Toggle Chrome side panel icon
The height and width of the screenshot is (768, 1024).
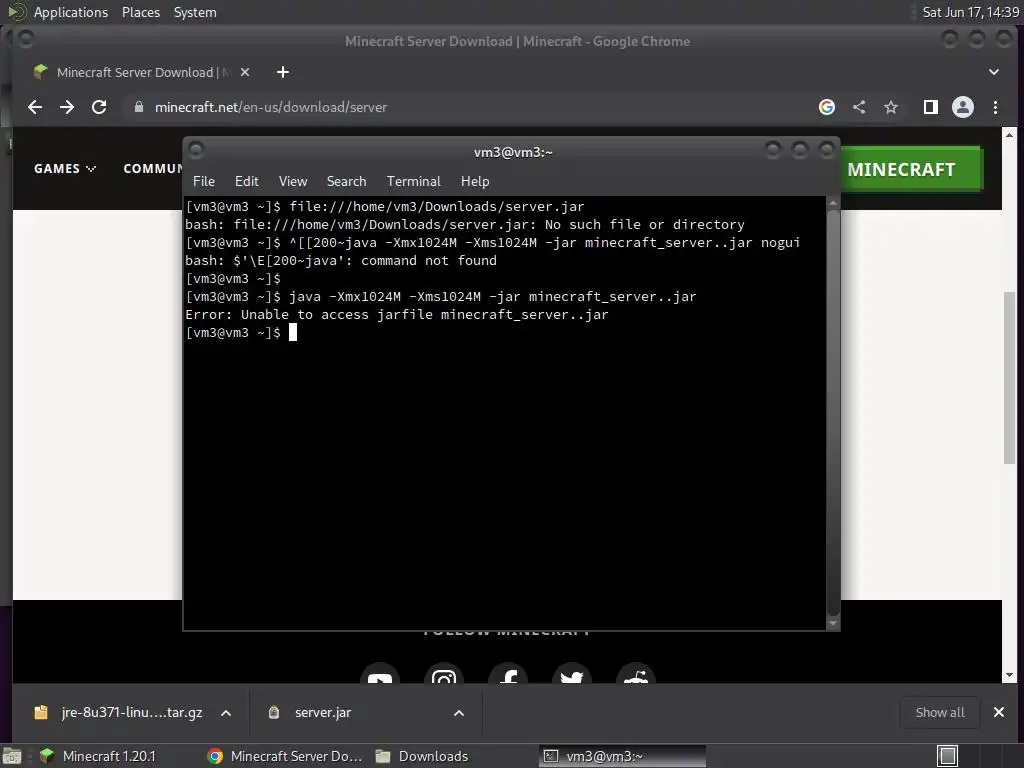931,107
